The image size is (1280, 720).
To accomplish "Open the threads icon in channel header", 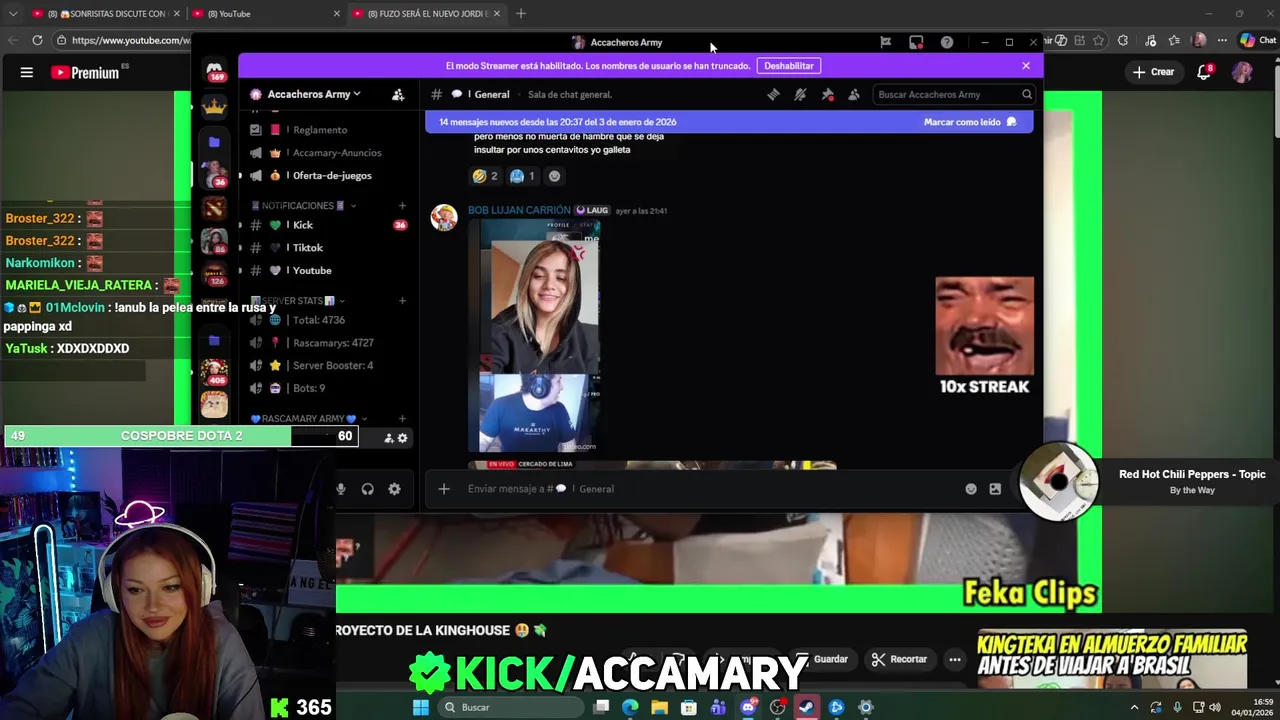I will click(773, 94).
